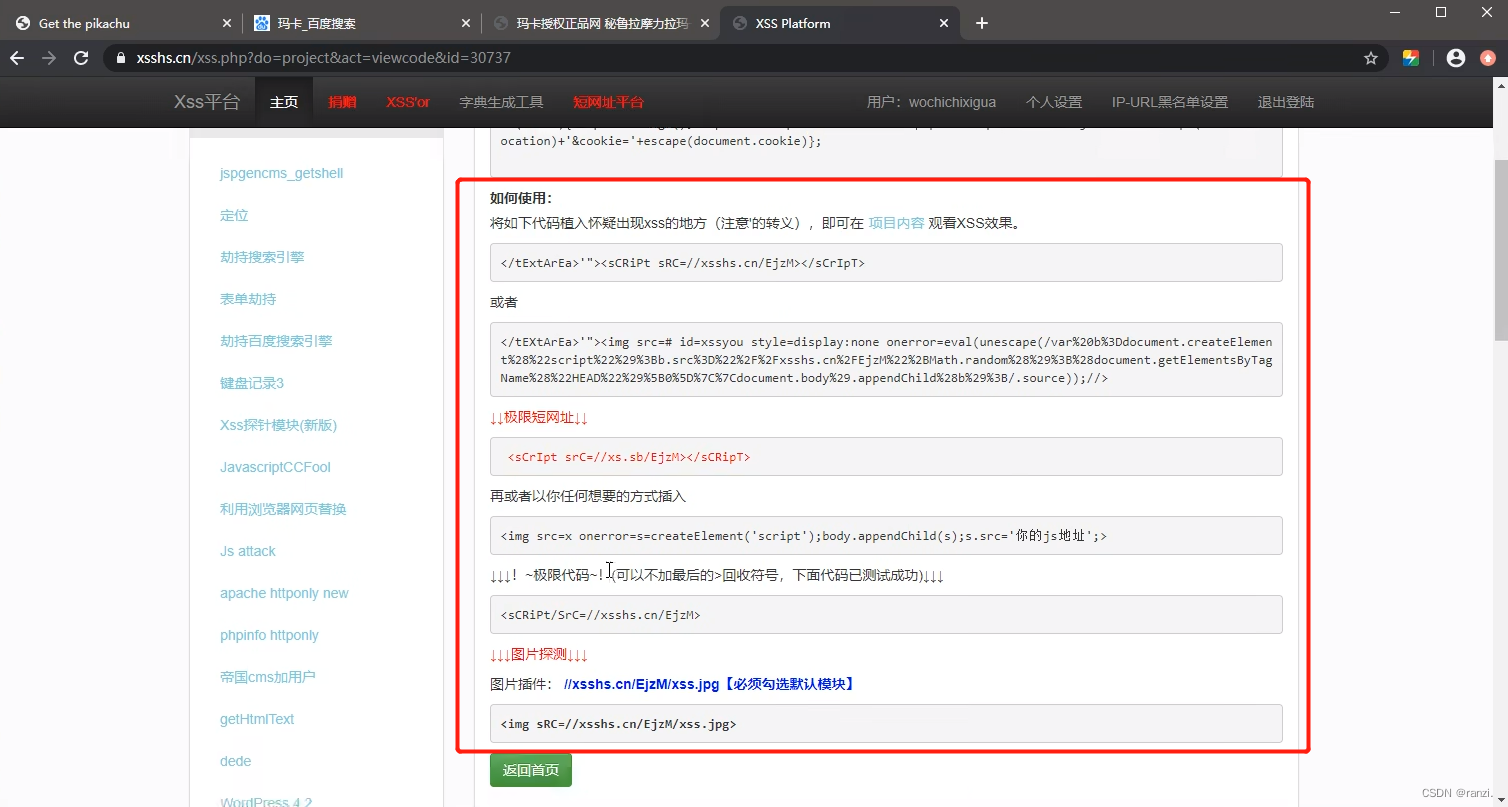
Task: Minimize the browser window
Action: tap(1395, 12)
